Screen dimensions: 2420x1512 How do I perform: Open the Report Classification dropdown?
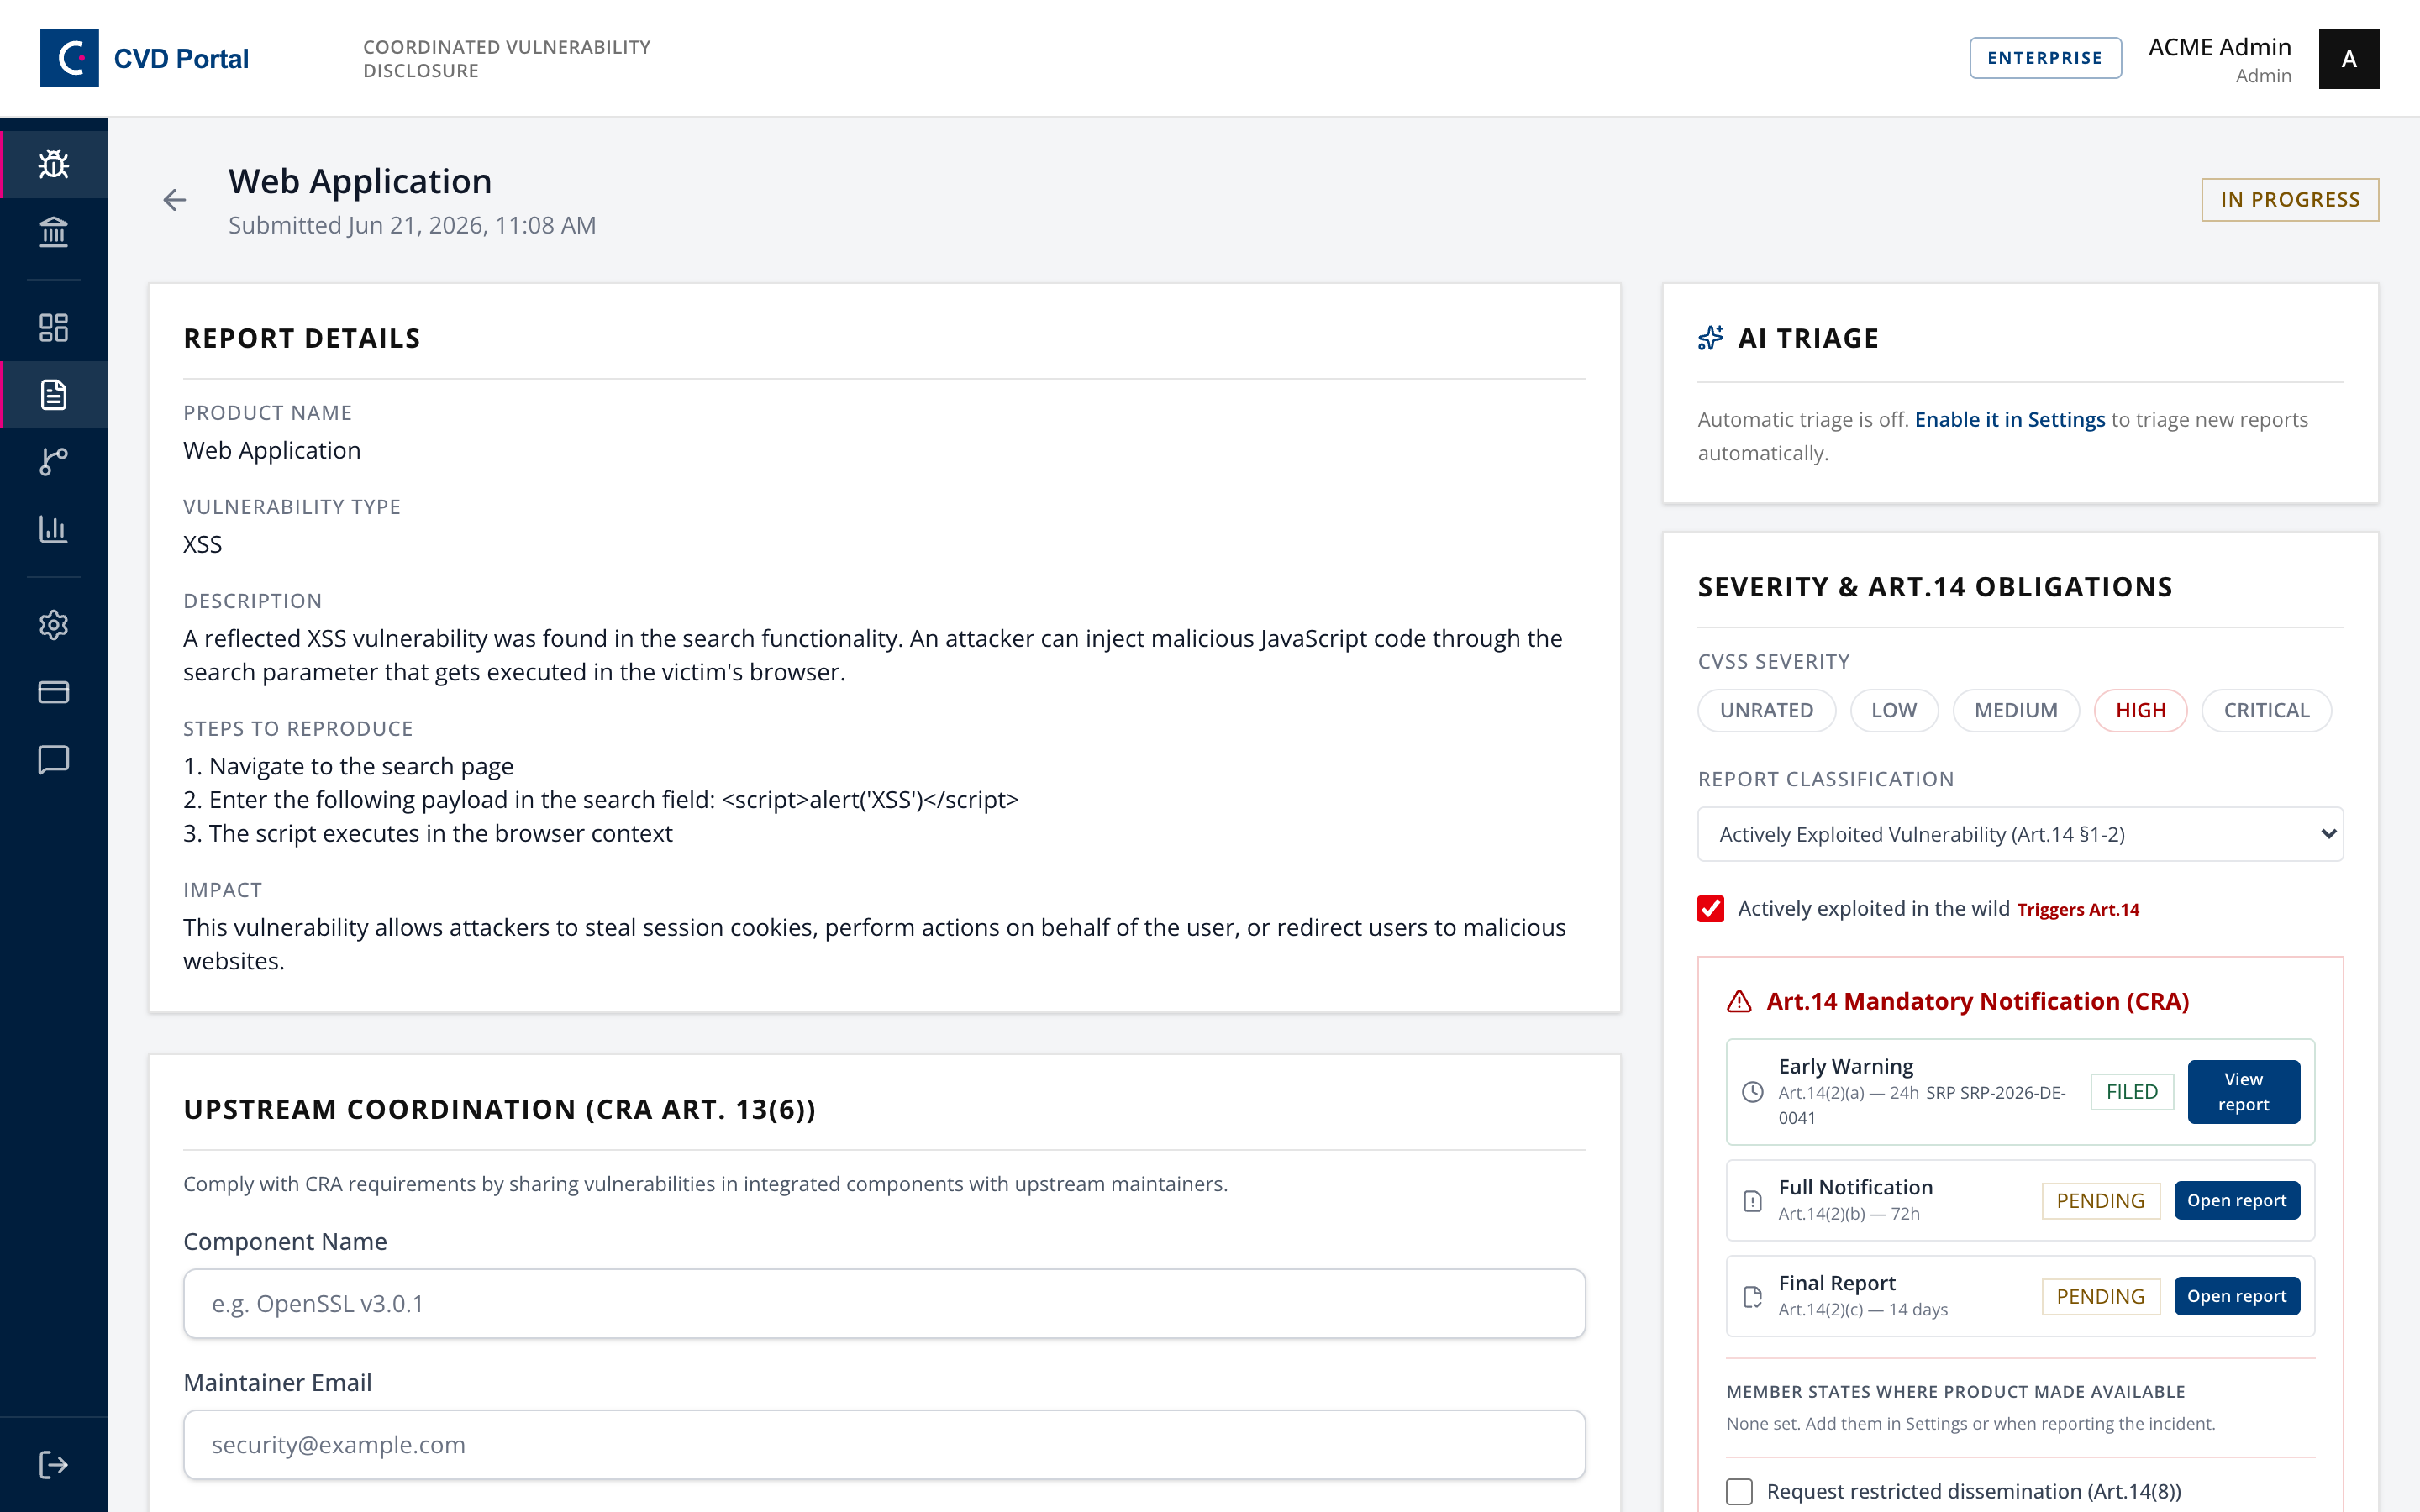pyautogui.click(x=2020, y=834)
